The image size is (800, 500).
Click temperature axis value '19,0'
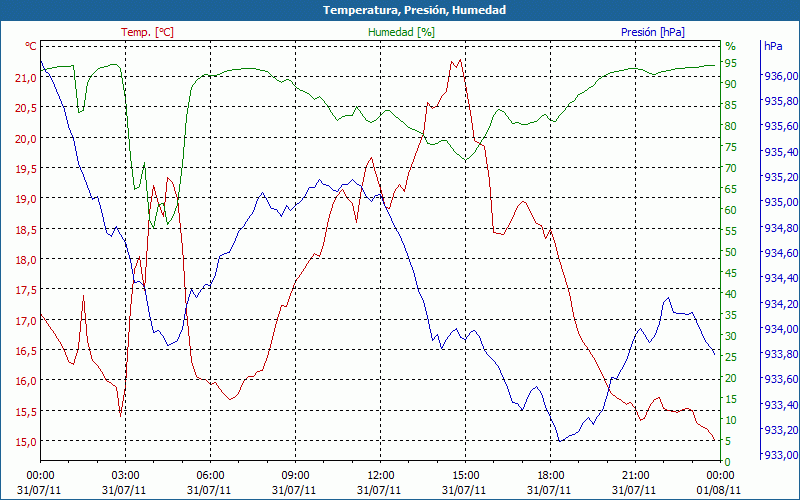coord(26,199)
